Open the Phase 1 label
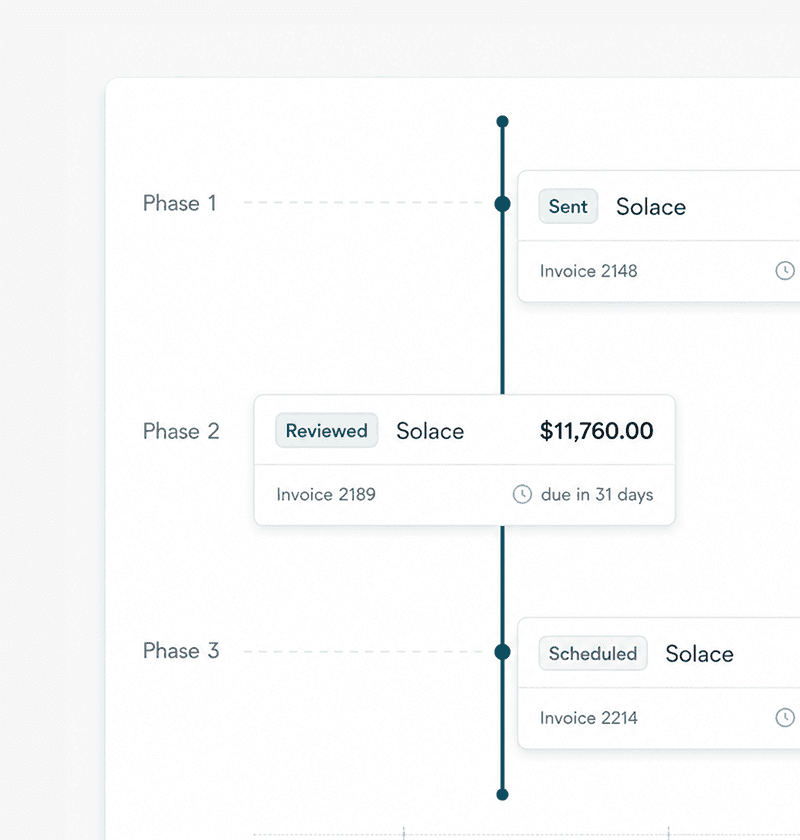The image size is (800, 840). click(180, 203)
